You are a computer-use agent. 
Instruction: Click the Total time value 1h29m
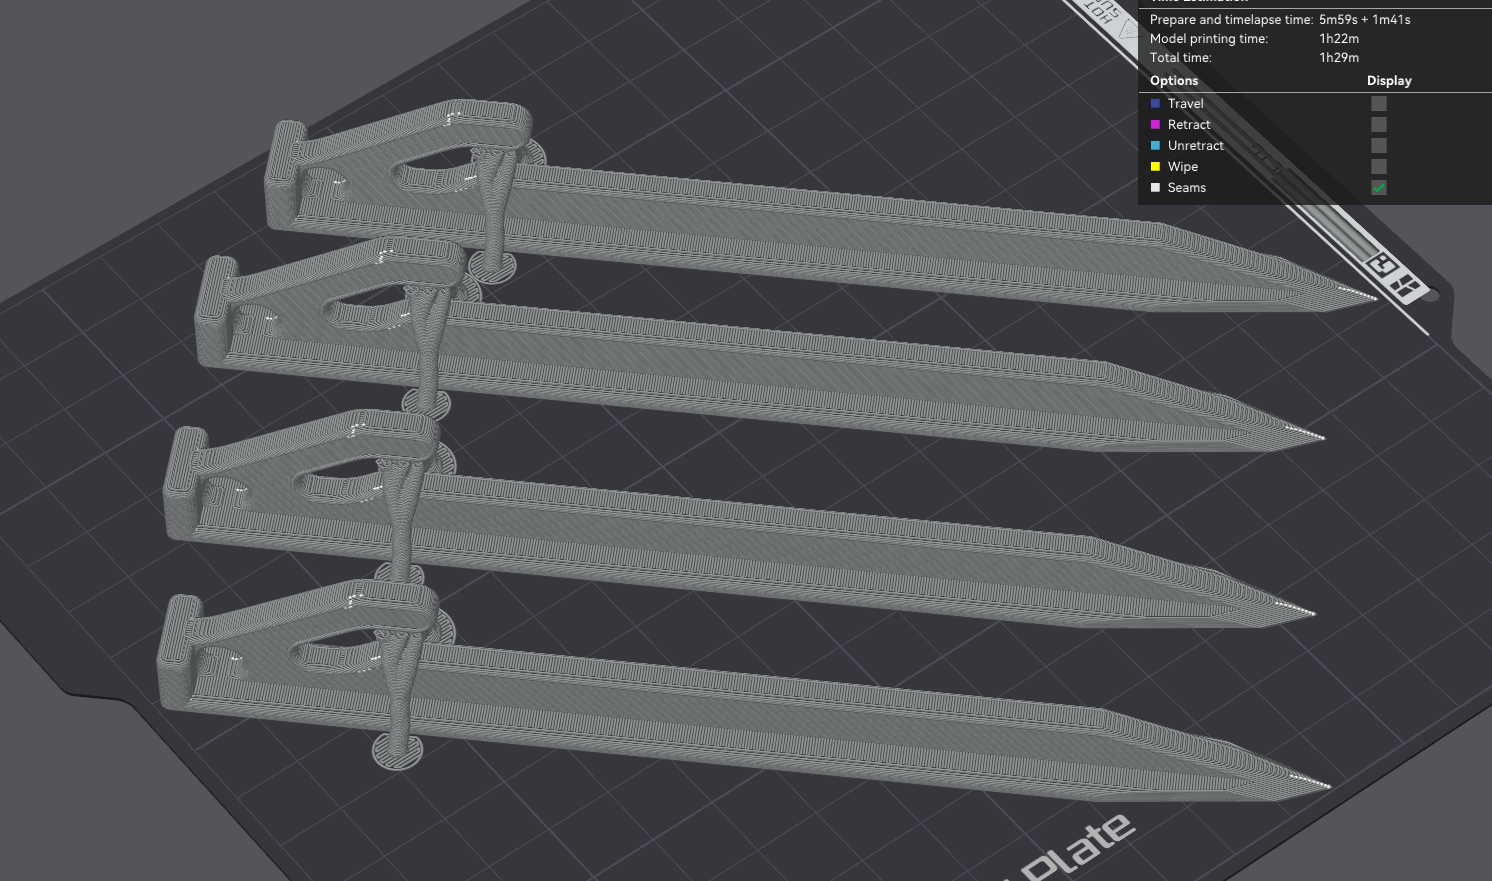pos(1338,57)
